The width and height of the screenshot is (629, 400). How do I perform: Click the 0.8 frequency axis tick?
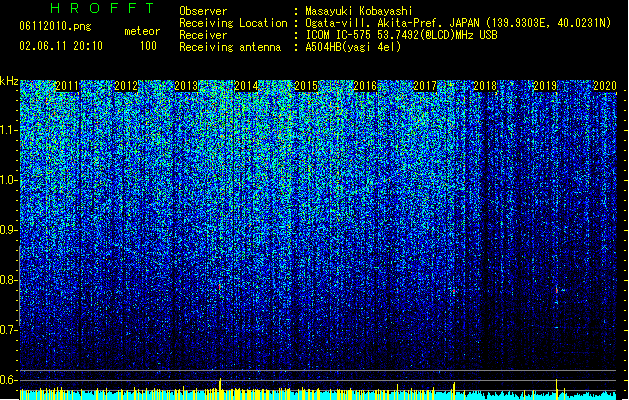click(x=8, y=280)
